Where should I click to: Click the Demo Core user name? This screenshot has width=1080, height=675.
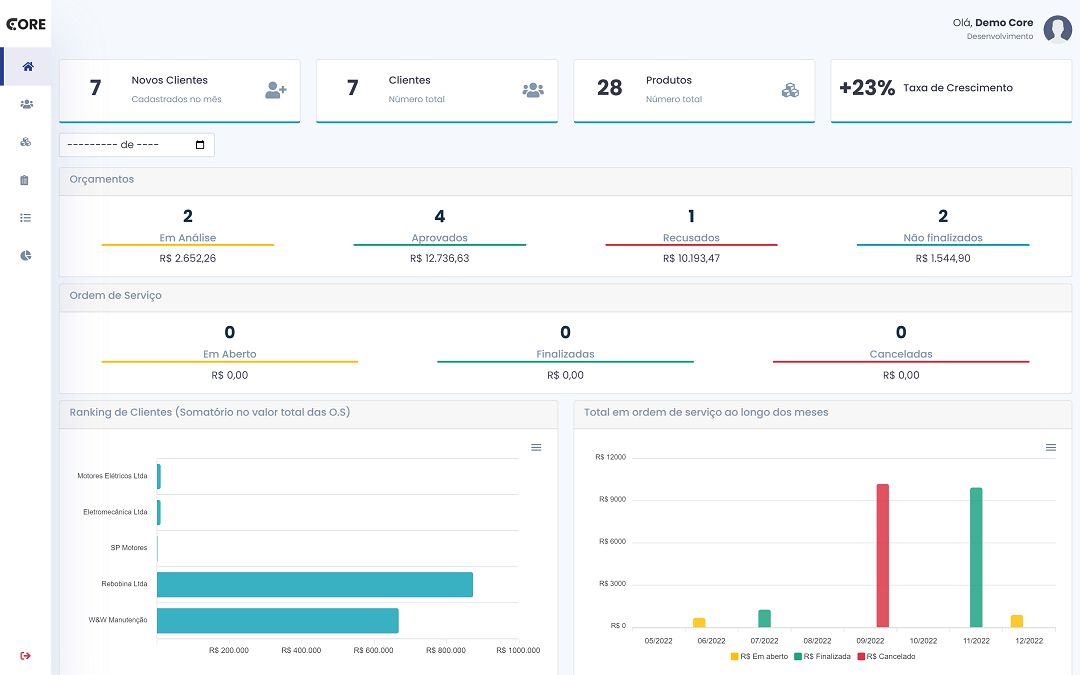pyautogui.click(x=1004, y=23)
